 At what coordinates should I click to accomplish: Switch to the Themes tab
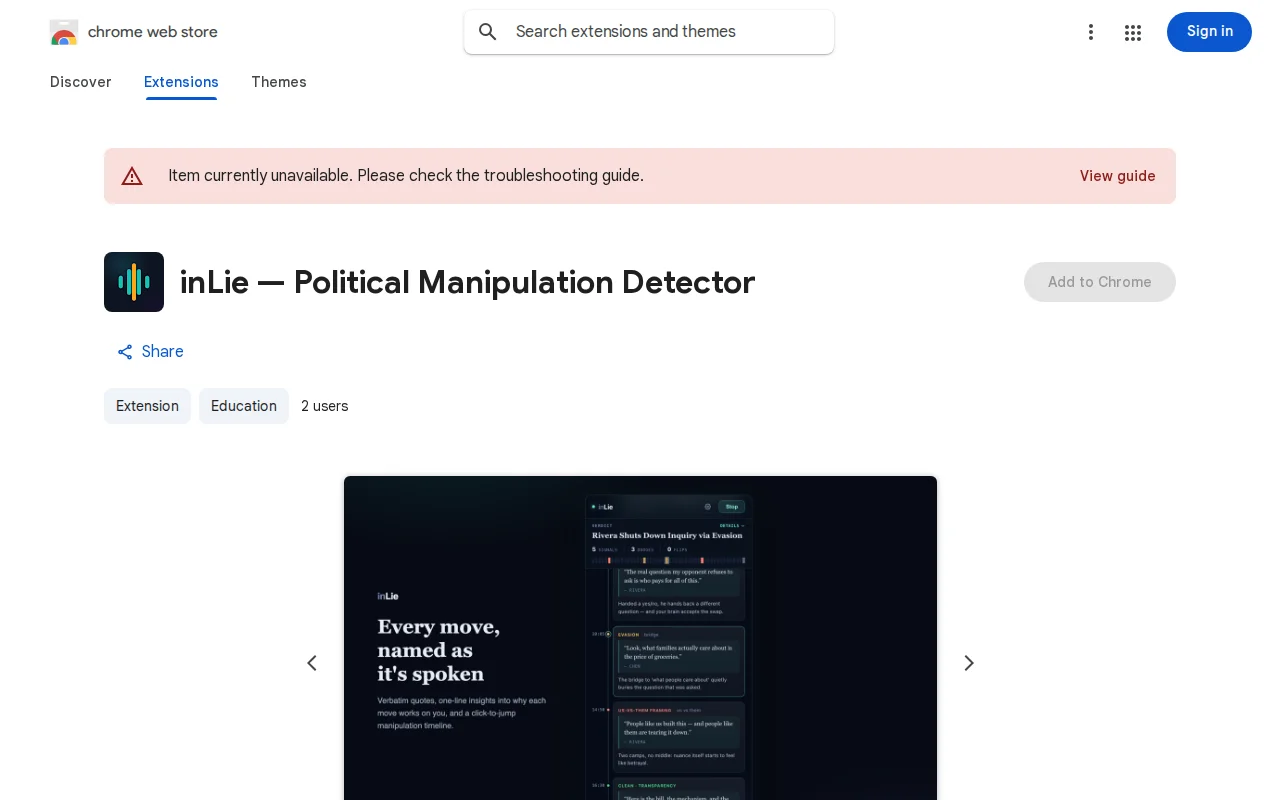[x=279, y=82]
